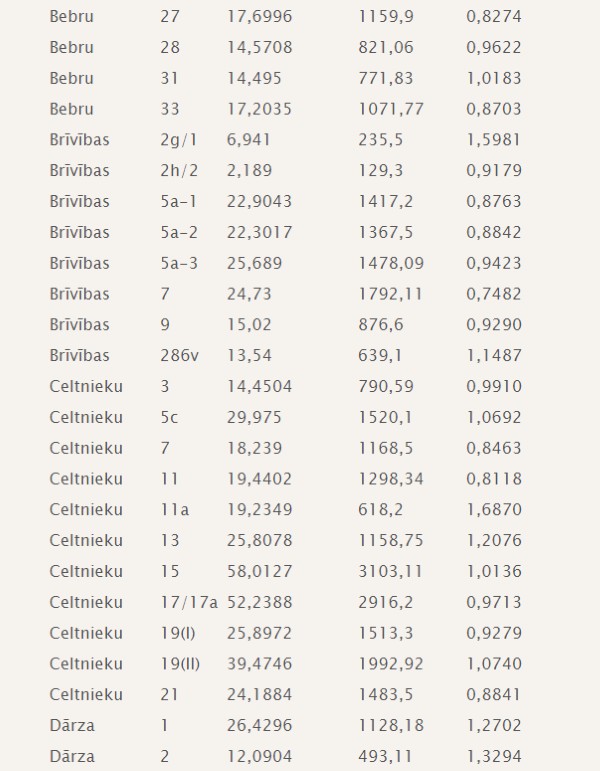Select 1,0183 in the Bebru 31 row
600x771 pixels.
pyautogui.click(x=494, y=78)
